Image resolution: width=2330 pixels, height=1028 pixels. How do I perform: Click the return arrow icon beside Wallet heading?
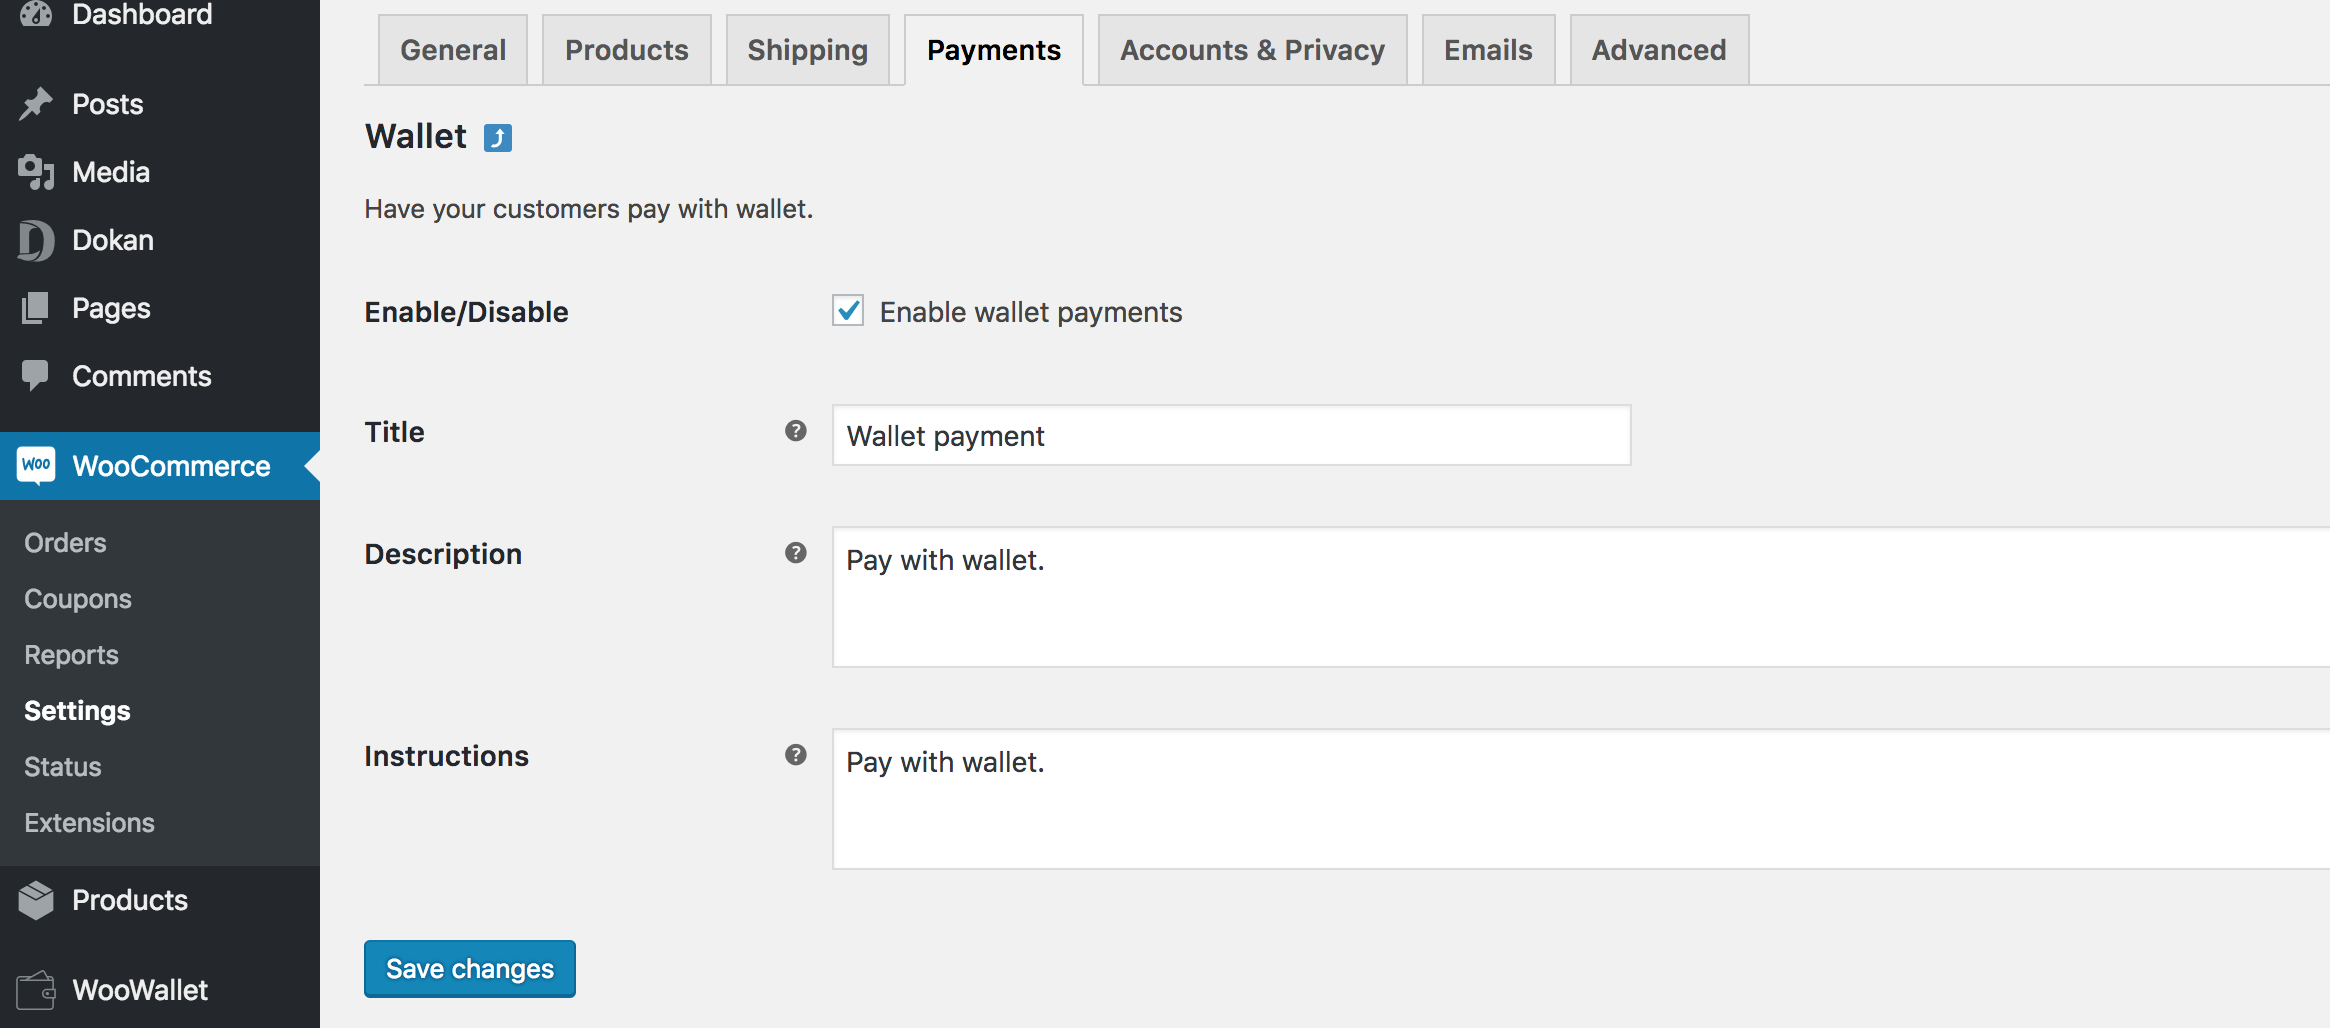click(498, 137)
